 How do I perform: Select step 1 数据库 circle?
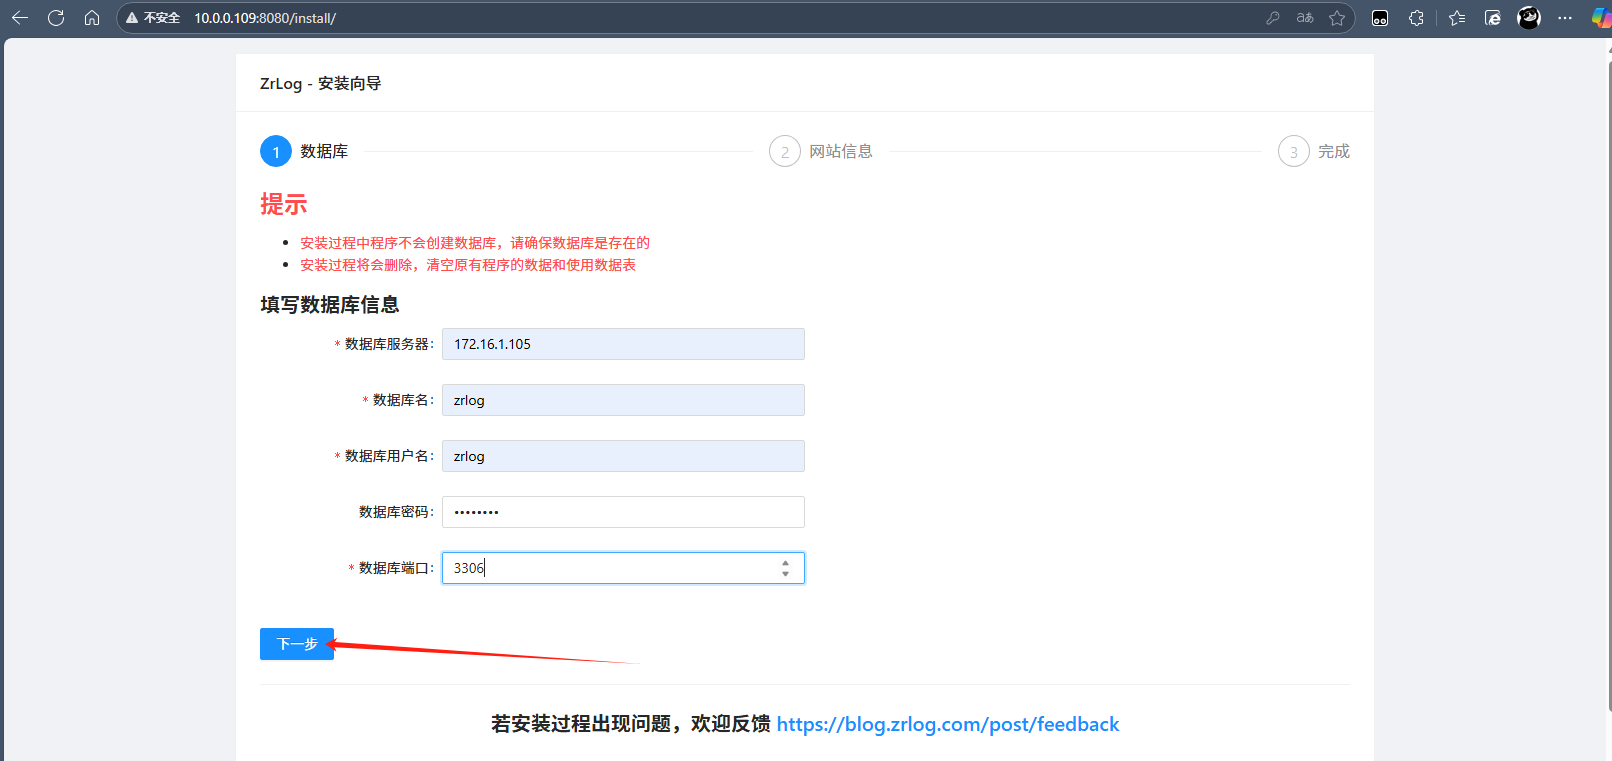point(276,151)
